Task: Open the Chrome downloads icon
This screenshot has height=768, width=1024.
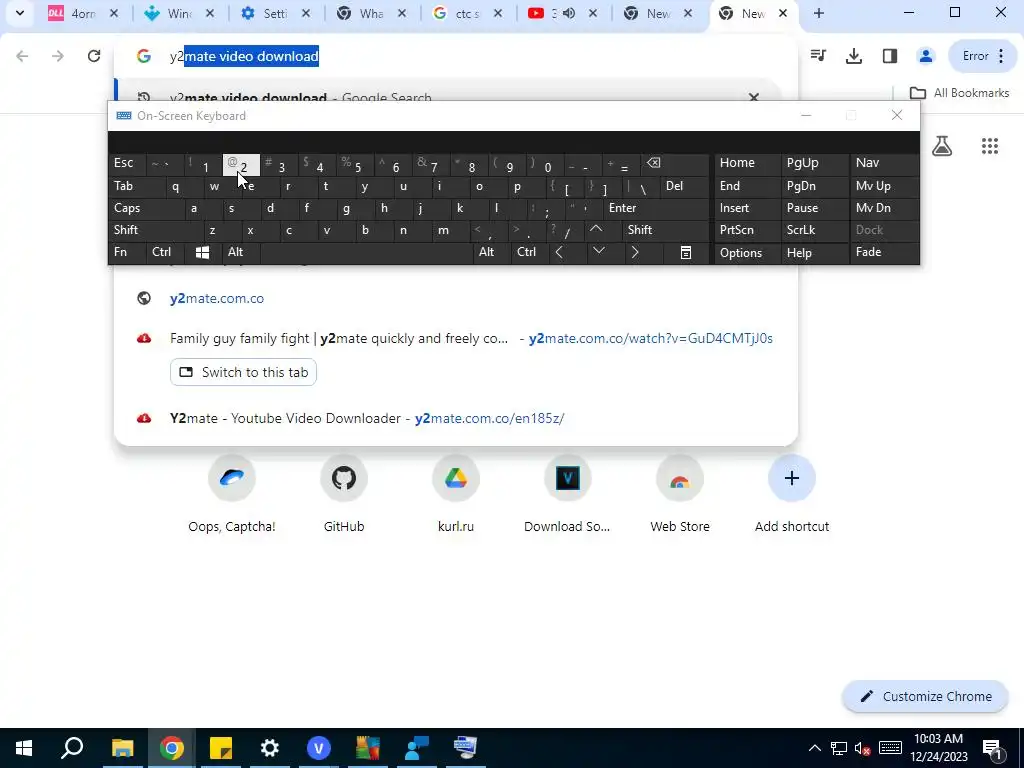Action: click(854, 56)
